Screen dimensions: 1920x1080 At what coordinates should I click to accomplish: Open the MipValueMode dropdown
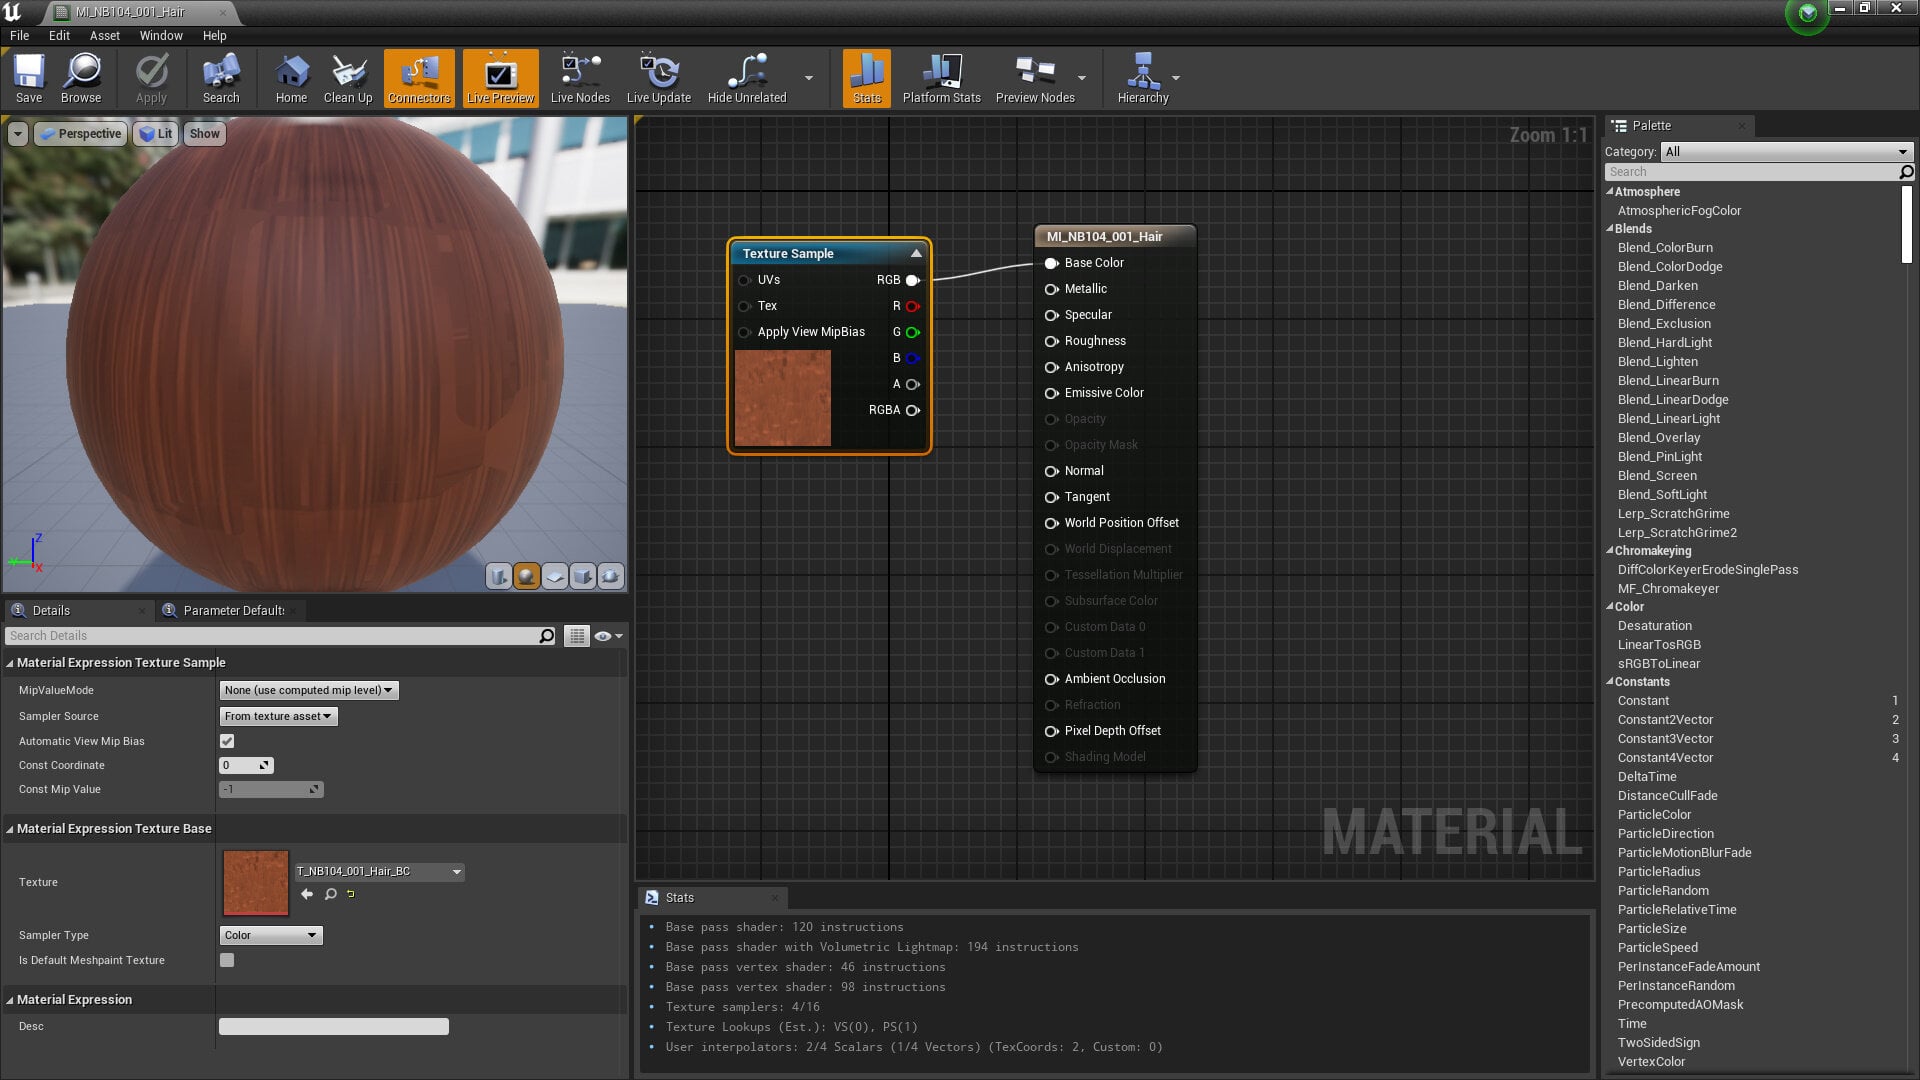(308, 690)
